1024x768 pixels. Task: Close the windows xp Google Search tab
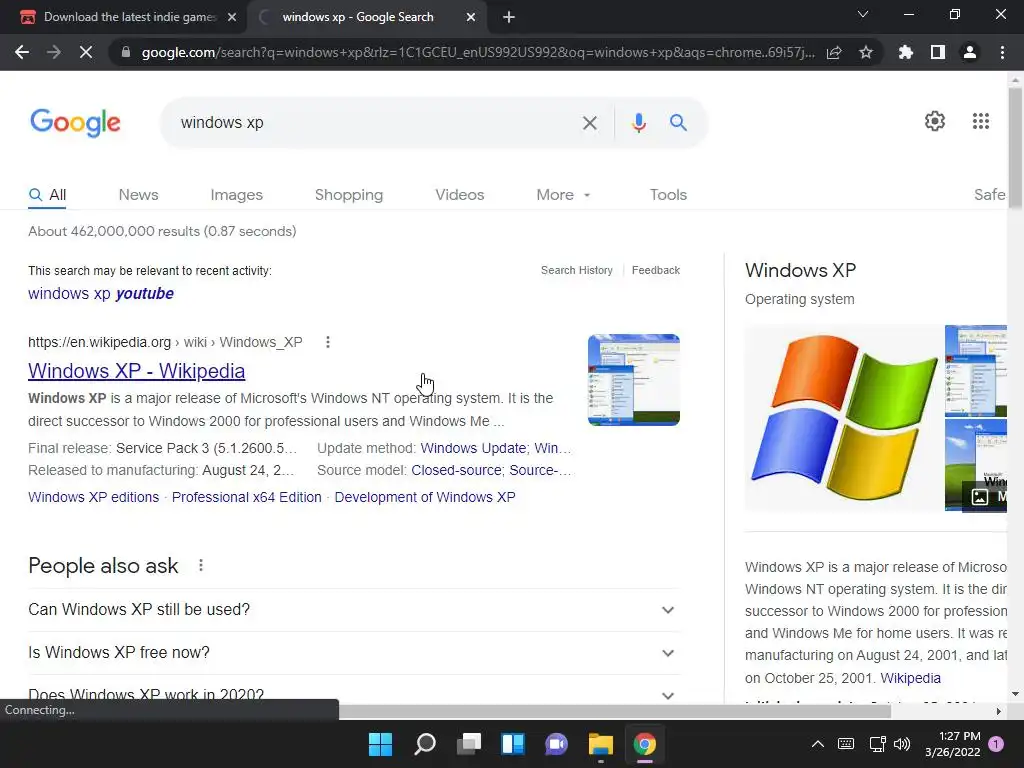[471, 17]
